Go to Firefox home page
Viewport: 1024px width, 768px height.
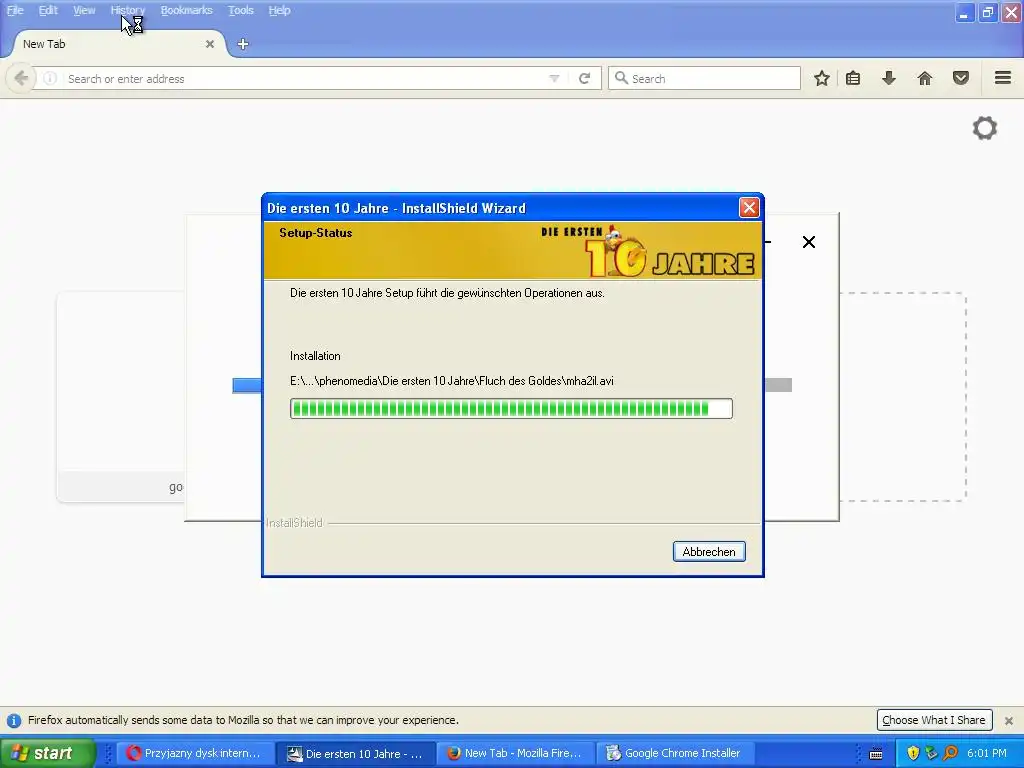coord(925,78)
